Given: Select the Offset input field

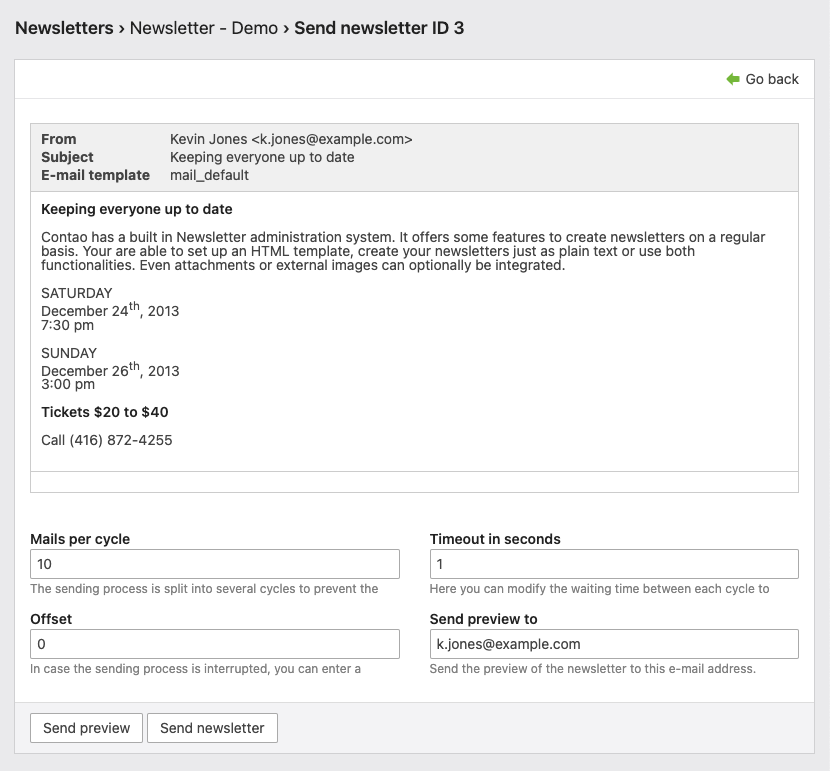Looking at the screenshot, I should pos(215,644).
